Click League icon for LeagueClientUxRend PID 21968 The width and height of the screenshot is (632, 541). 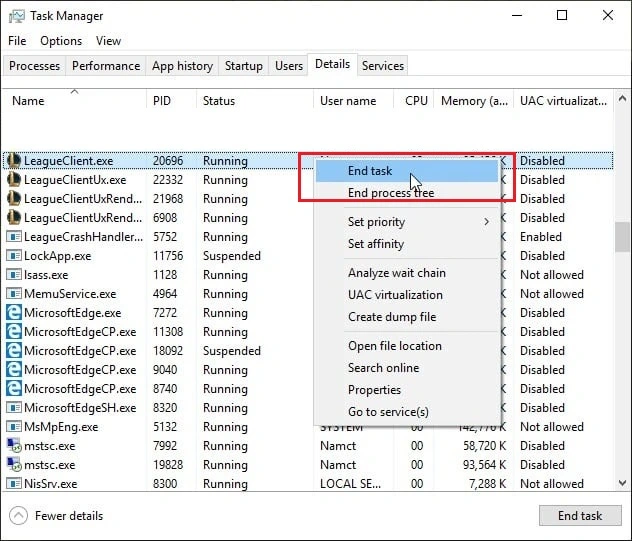[x=14, y=198]
